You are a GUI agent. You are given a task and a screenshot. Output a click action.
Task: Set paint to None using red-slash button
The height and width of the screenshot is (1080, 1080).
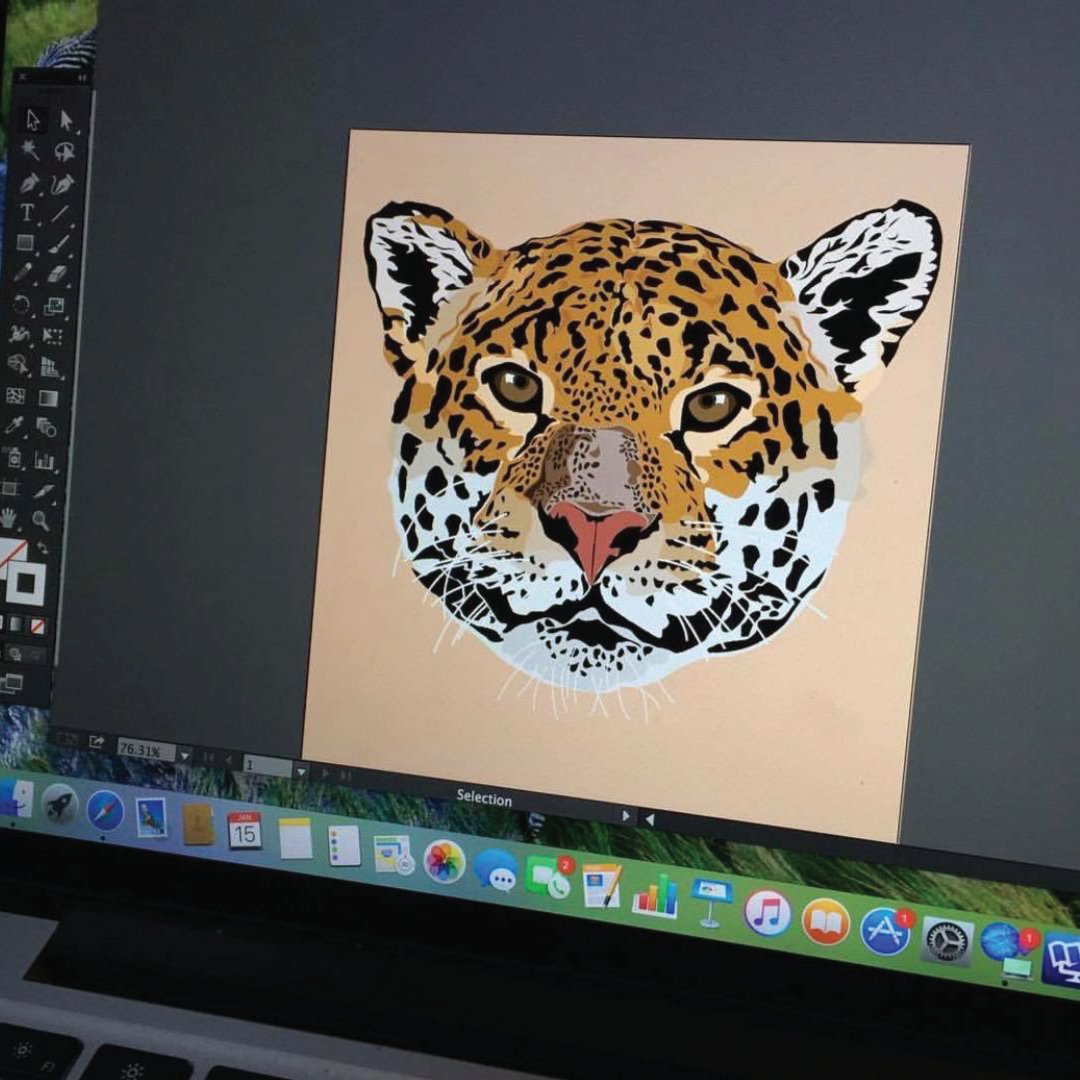point(37,626)
